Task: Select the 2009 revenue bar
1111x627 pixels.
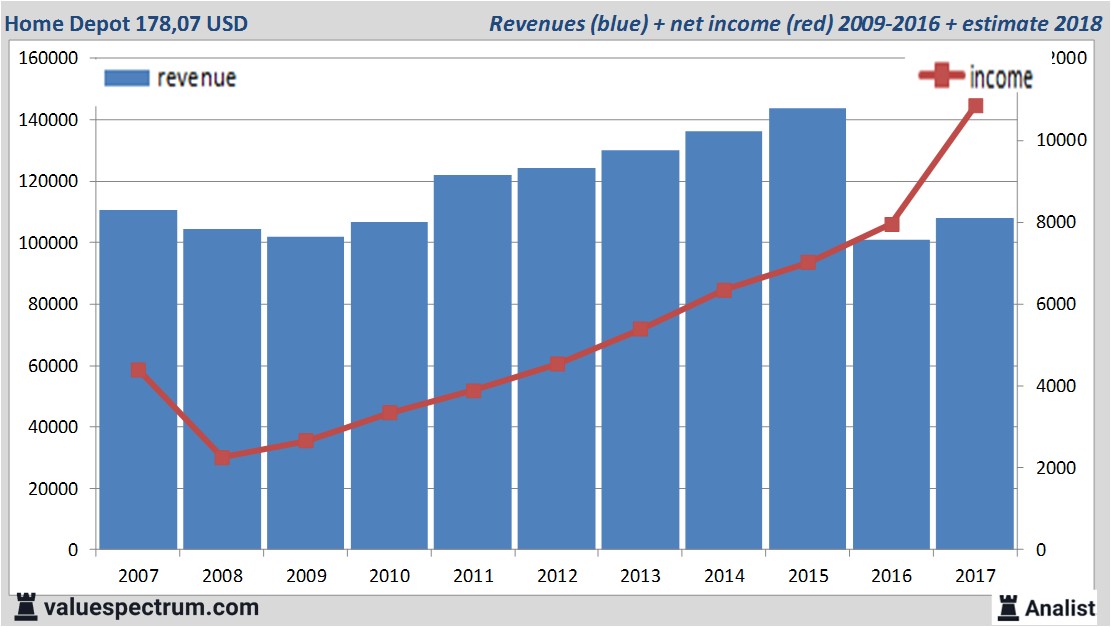Action: (305, 393)
